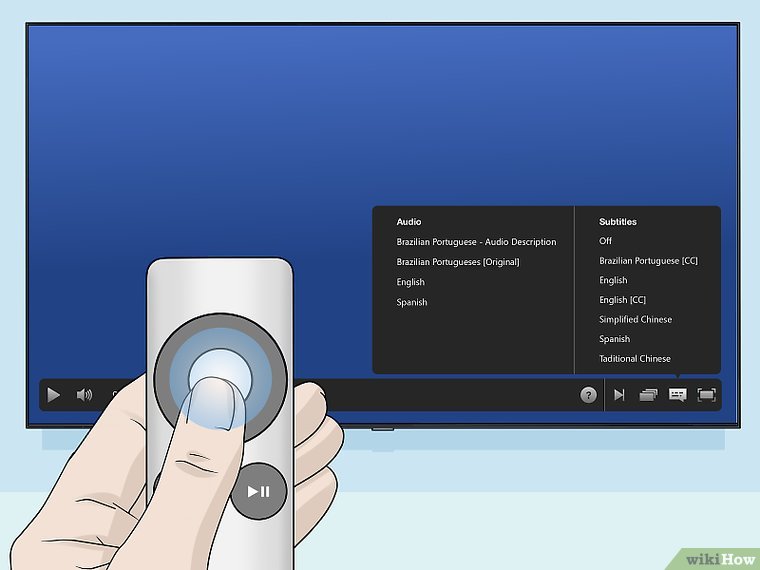Choose Brazilian Portuguese Audio Description track
The image size is (760, 570).
click(x=476, y=242)
